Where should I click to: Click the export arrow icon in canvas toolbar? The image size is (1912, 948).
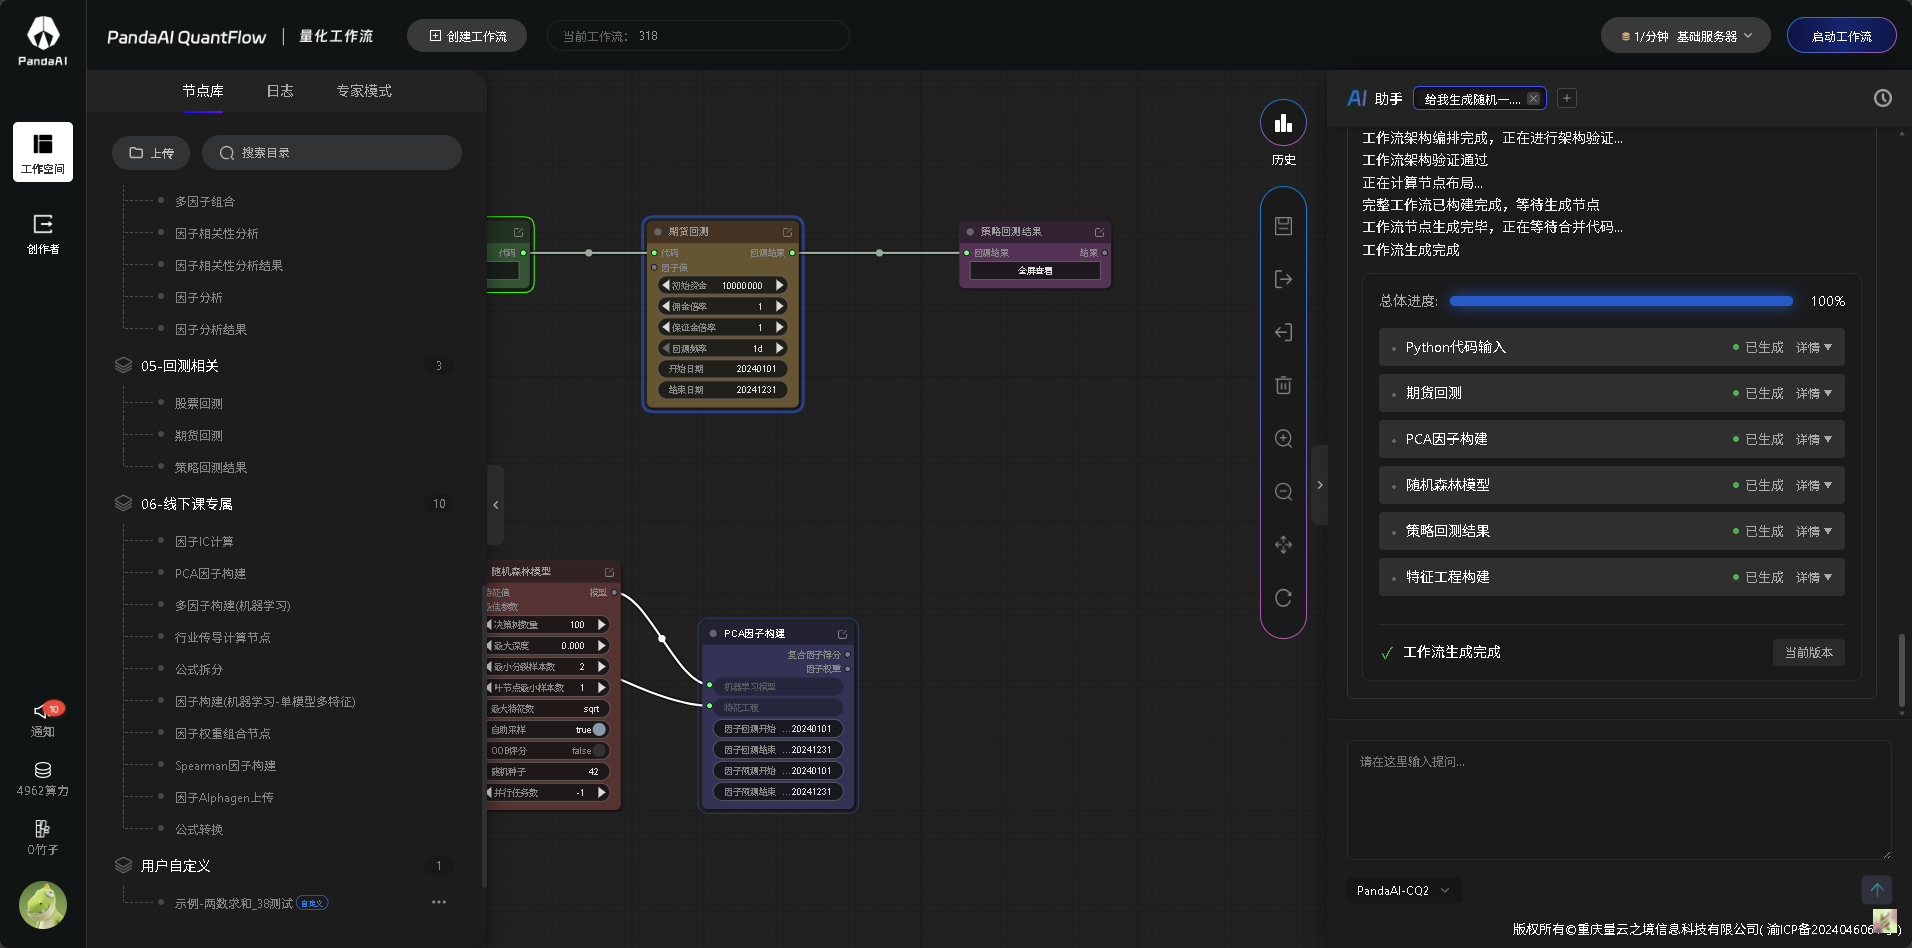point(1283,279)
